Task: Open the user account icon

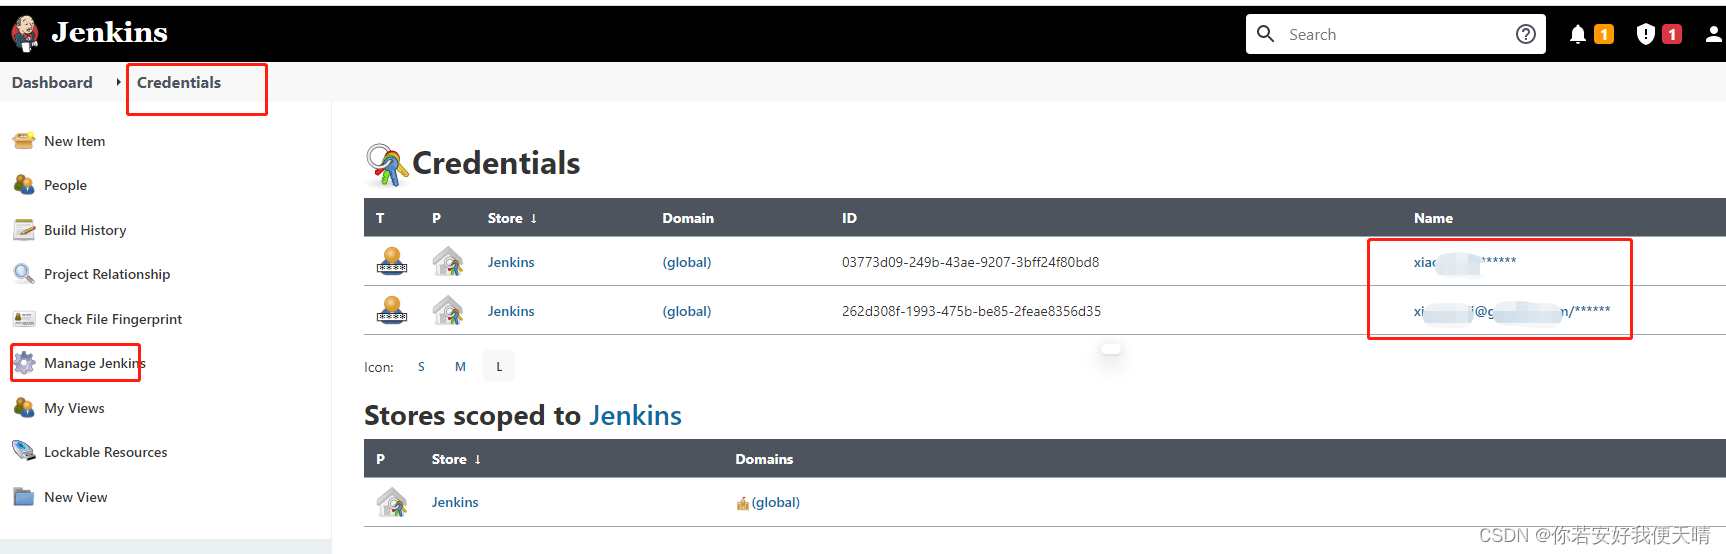Action: tap(1714, 34)
